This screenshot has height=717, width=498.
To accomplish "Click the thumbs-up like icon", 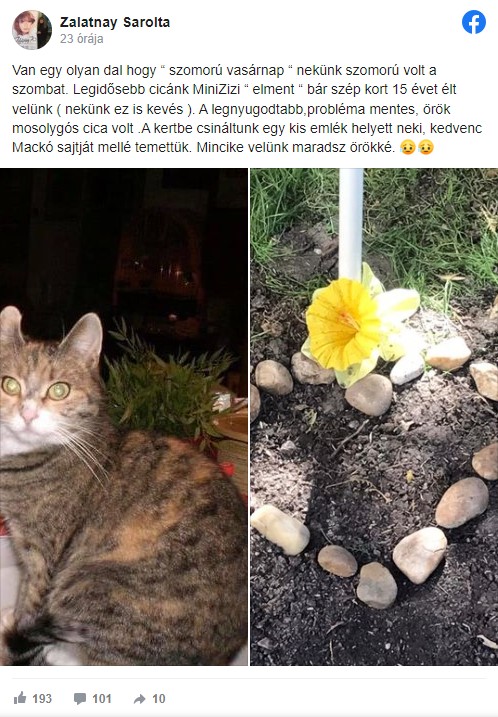I will coord(20,698).
